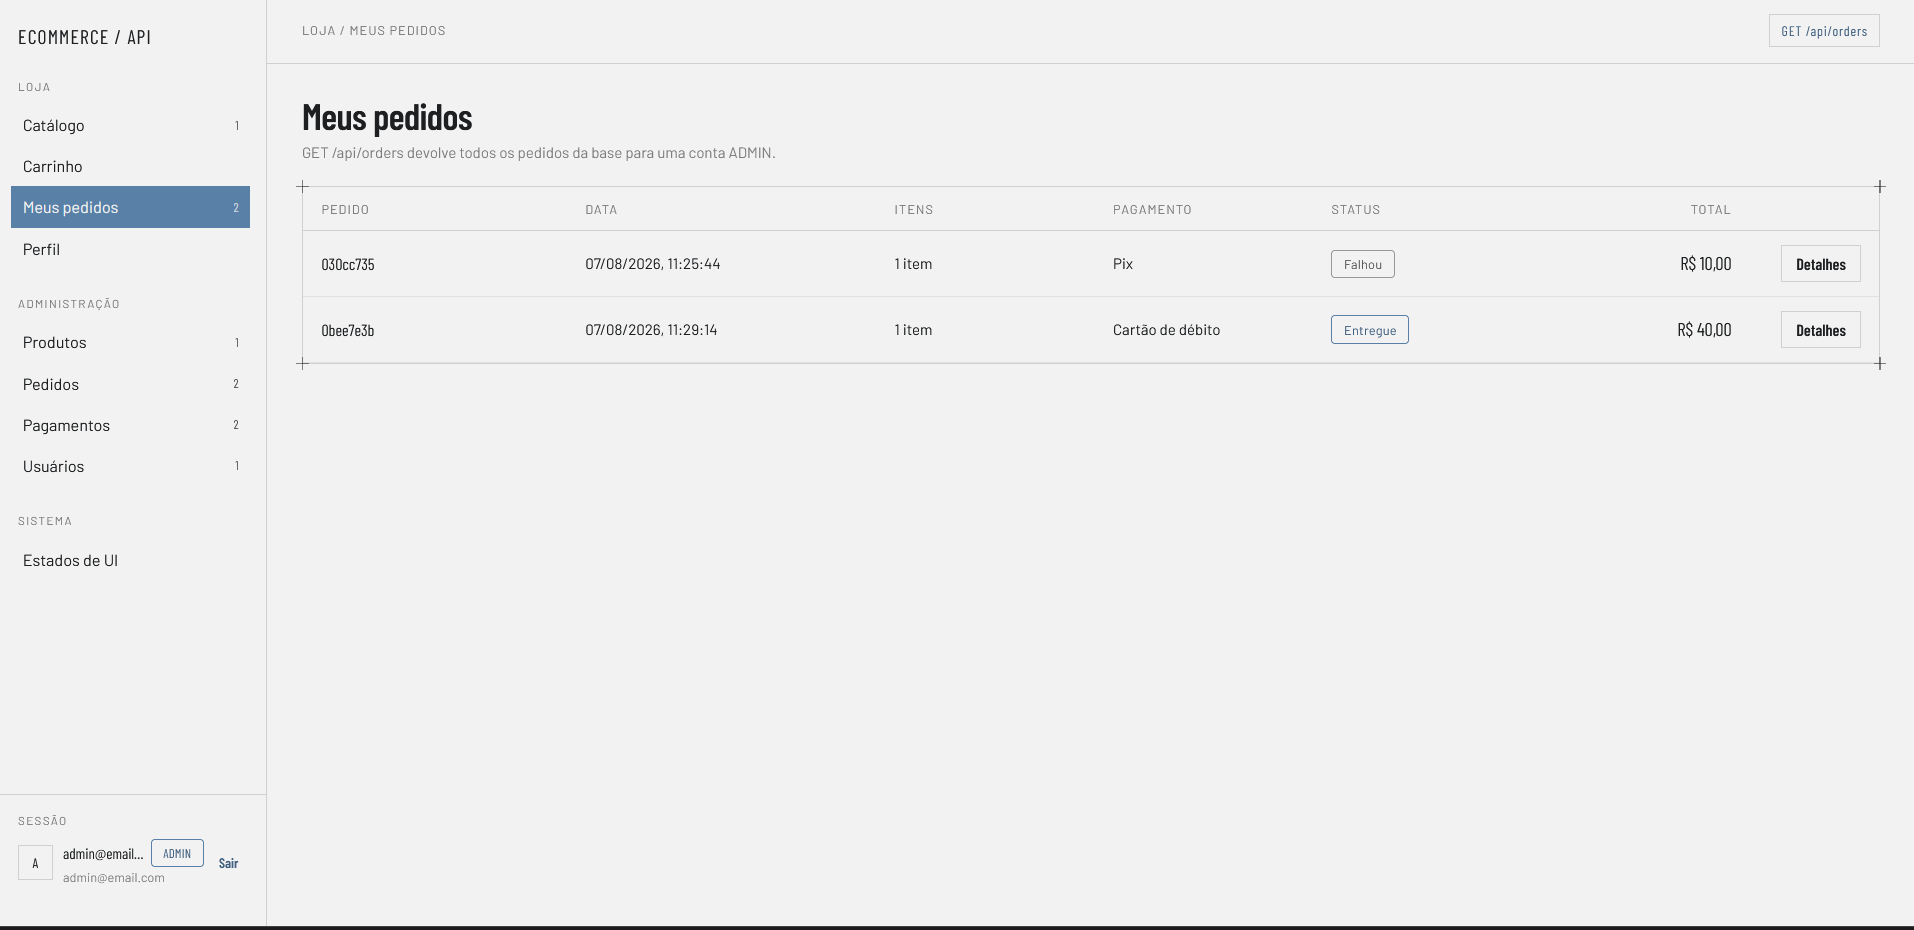This screenshot has width=1914, height=930.
Task: Click the PAGAMENTO column header
Action: [x=1152, y=210]
